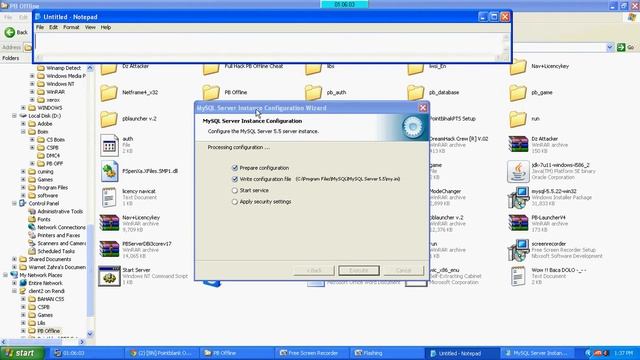Click the Explorer Back arrow icon
This screenshot has height=360, width=640.
[x=9, y=32]
